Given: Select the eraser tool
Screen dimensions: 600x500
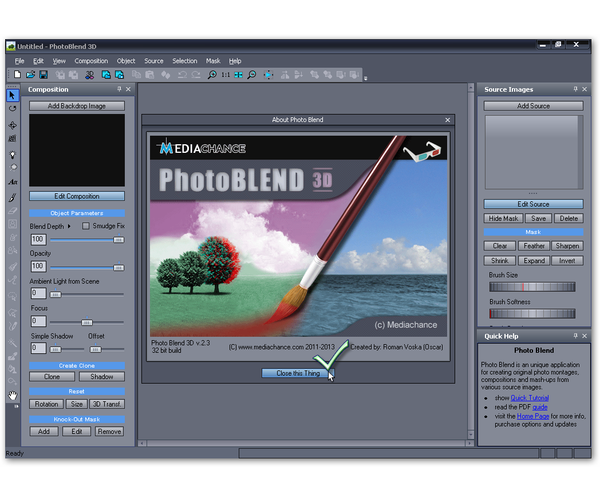Looking at the screenshot, I should (x=12, y=210).
